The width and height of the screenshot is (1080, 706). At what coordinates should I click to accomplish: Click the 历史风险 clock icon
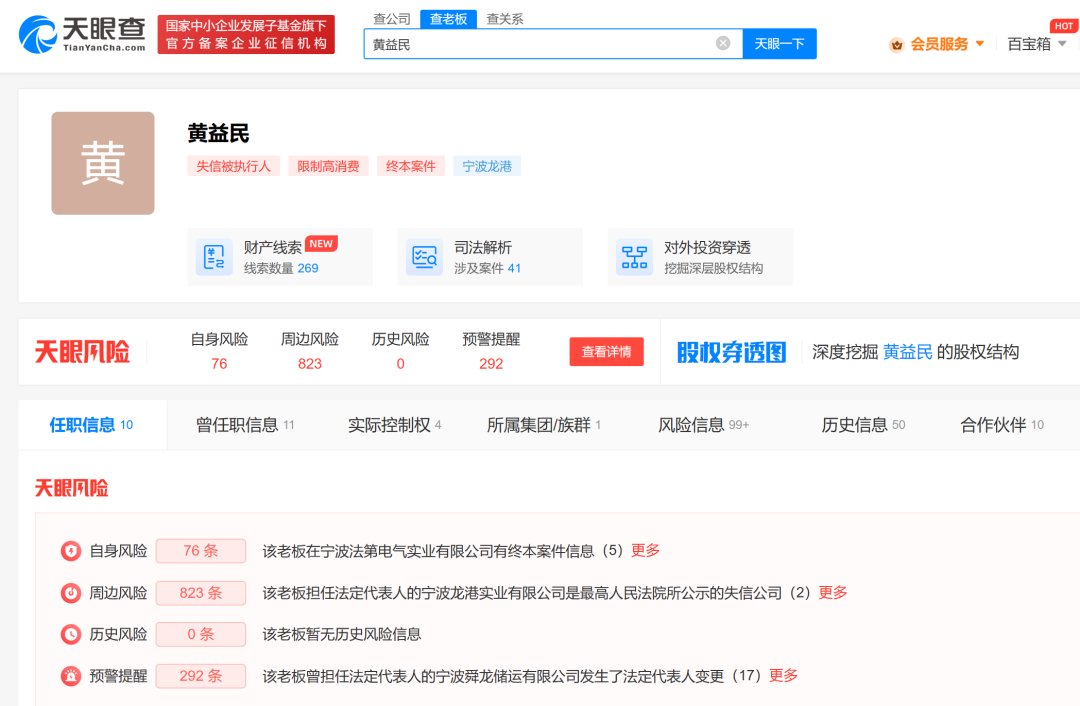71,634
